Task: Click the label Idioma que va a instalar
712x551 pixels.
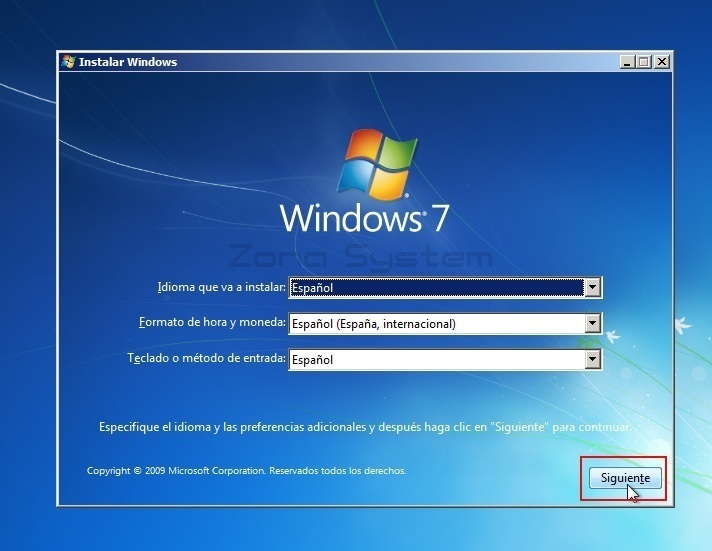Action: click(222, 287)
